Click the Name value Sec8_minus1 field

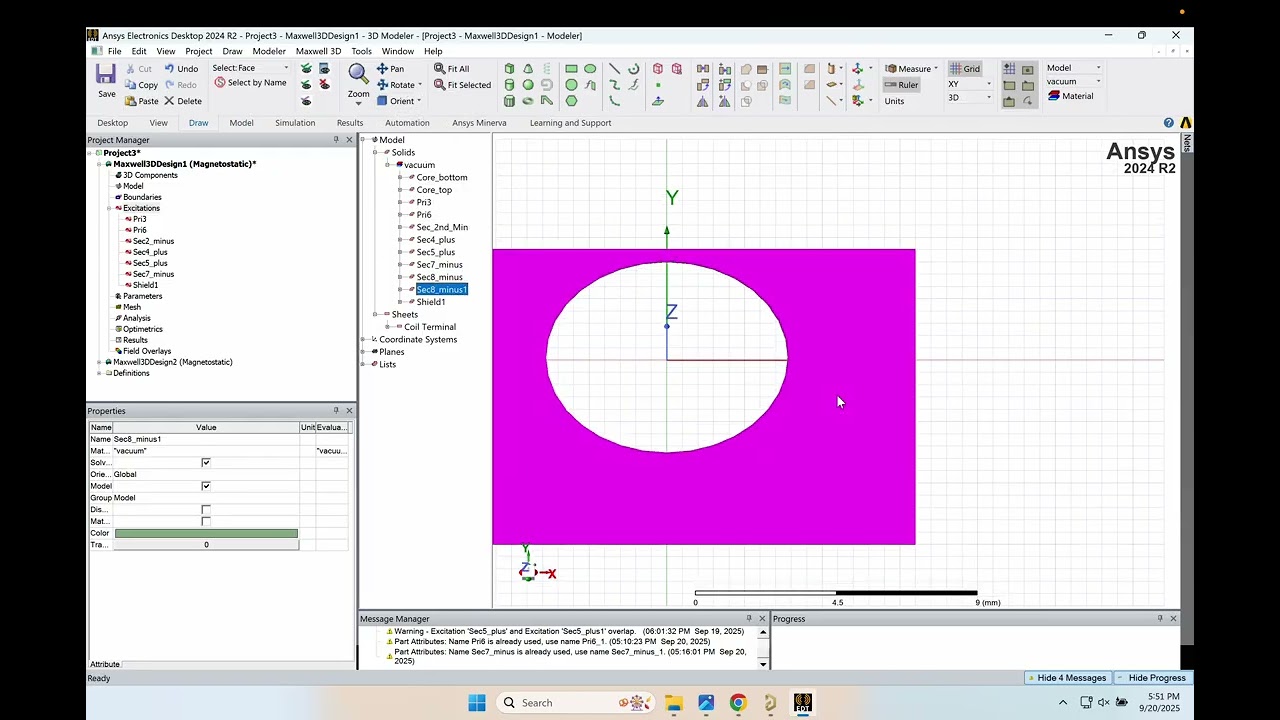pyautogui.click(x=206, y=439)
